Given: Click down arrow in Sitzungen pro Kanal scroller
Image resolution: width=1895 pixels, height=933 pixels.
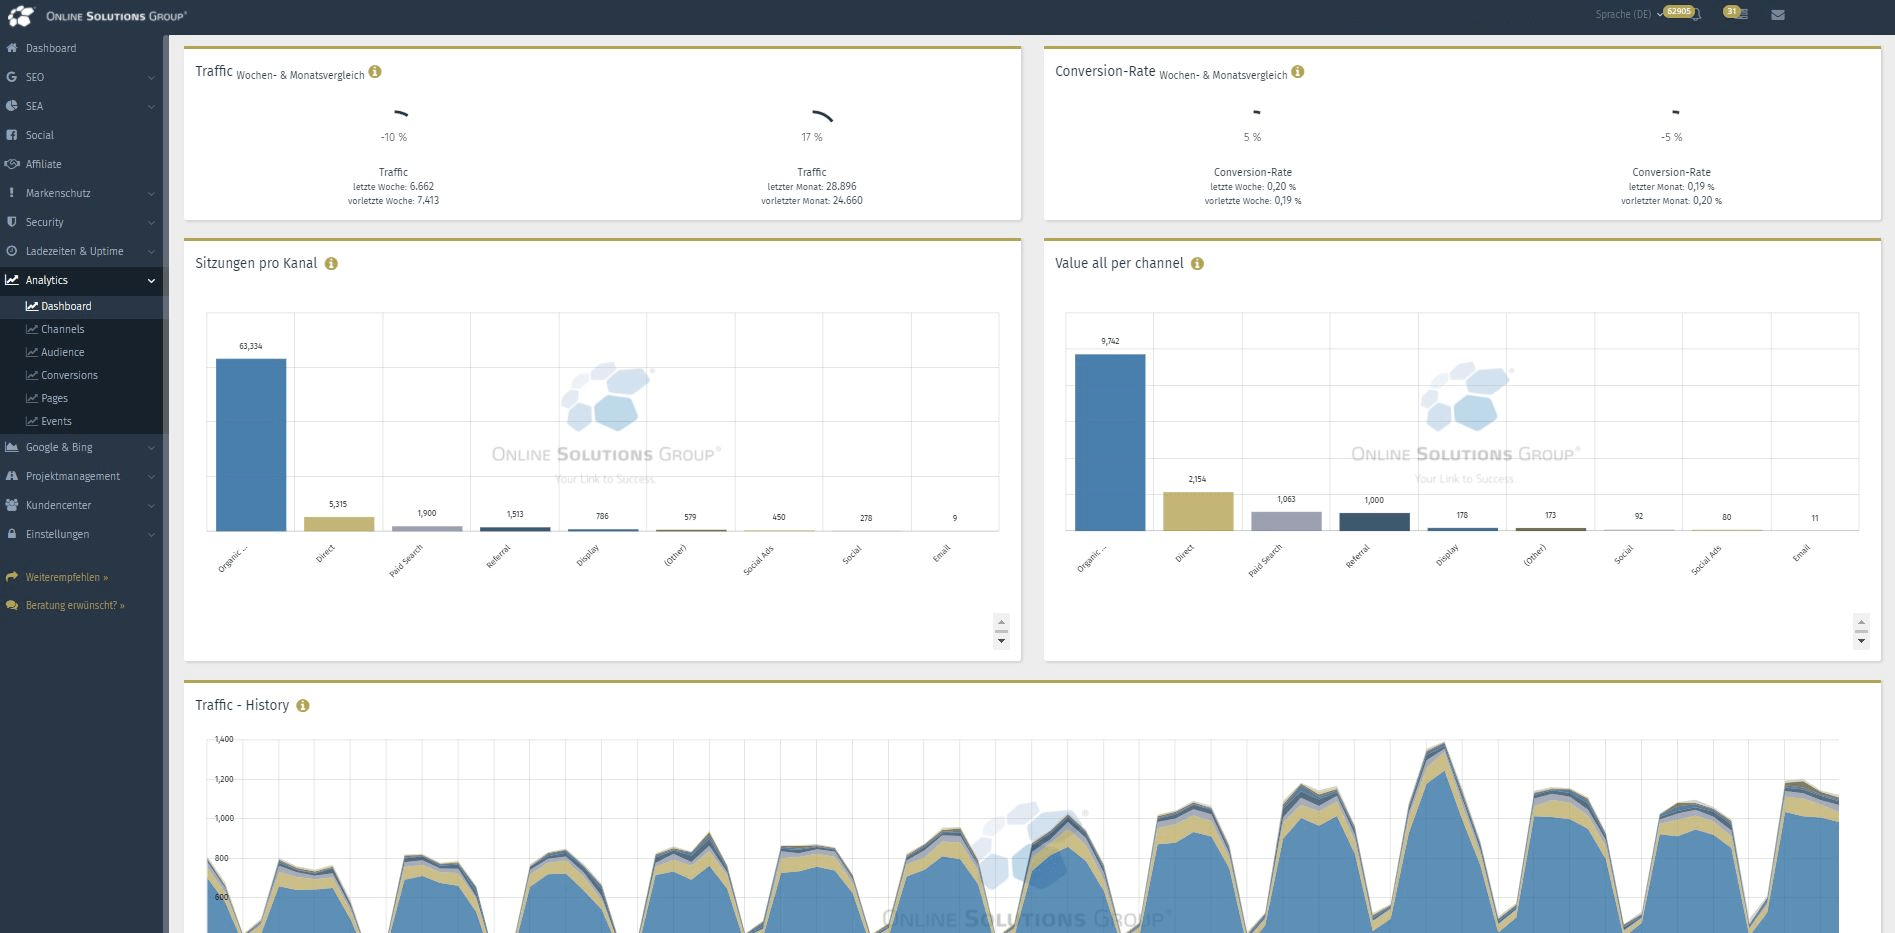Looking at the screenshot, I should (1001, 641).
